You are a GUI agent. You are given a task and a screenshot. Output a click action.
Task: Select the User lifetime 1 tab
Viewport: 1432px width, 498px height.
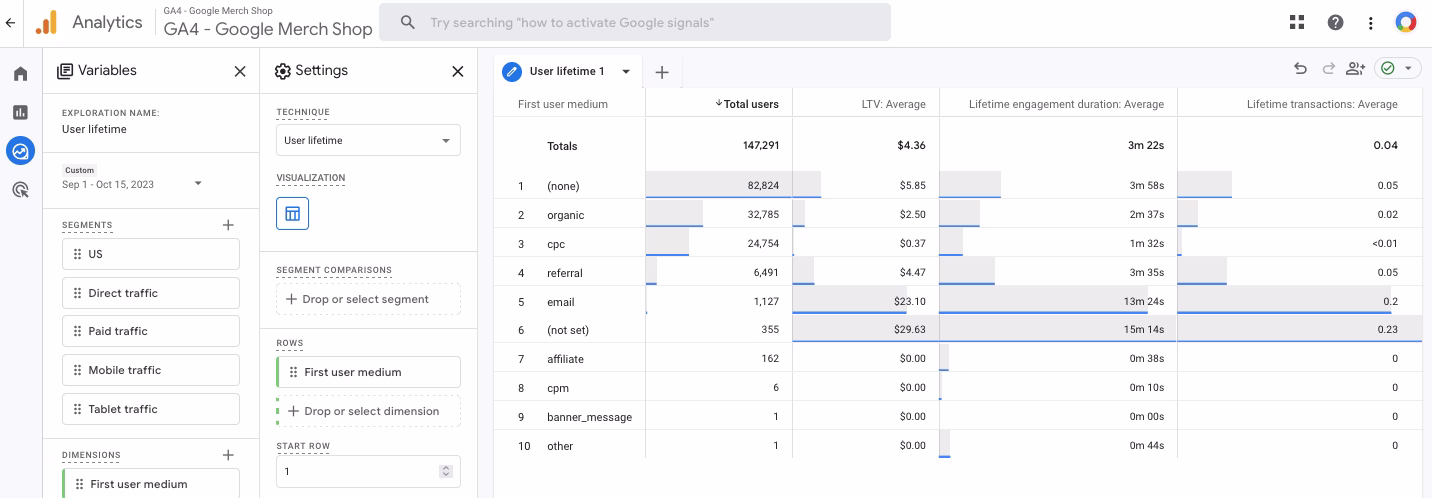(566, 72)
